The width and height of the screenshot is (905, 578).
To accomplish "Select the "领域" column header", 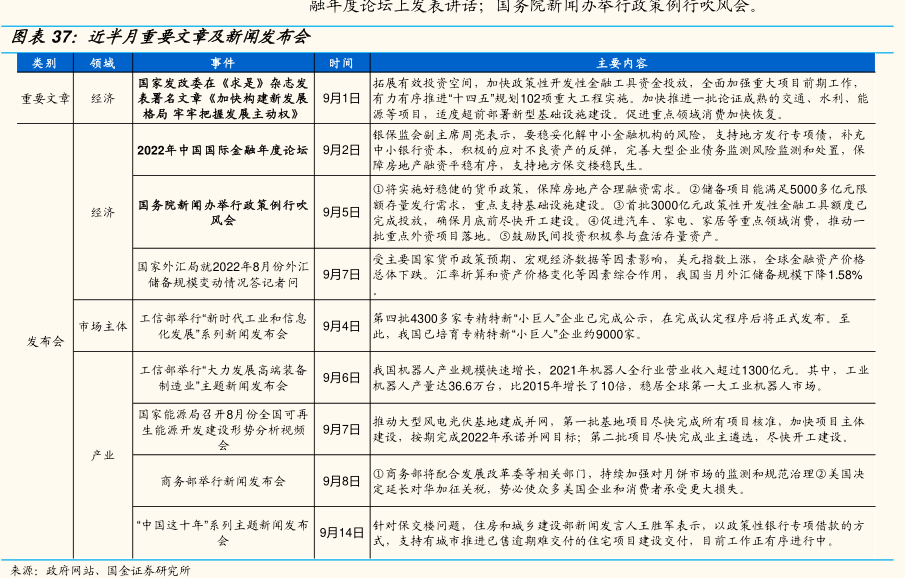I will [x=103, y=63].
